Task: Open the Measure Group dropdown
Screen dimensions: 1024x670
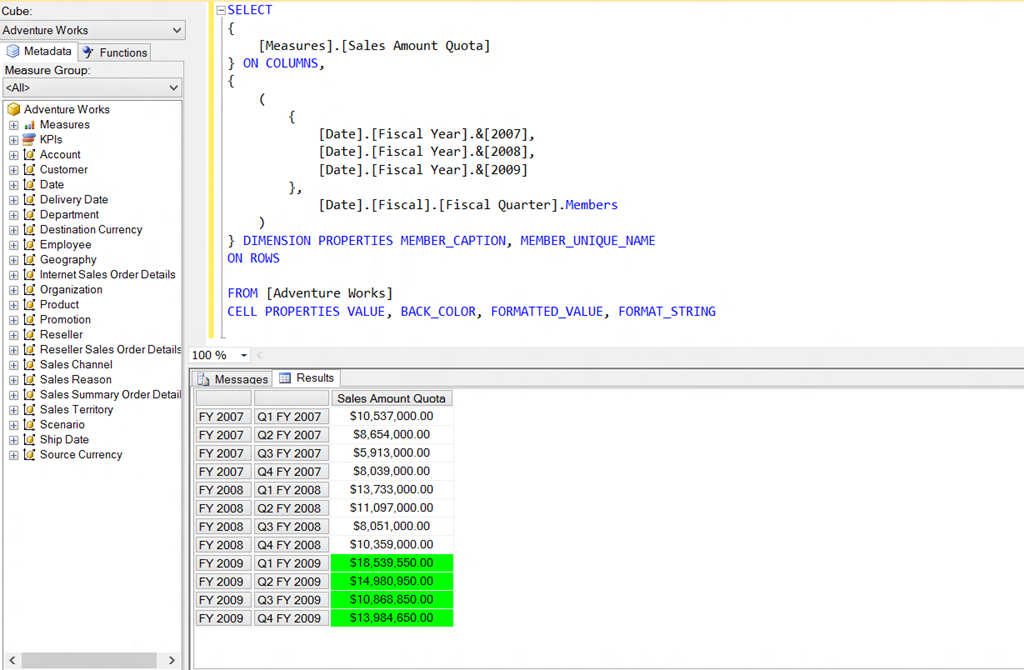Action: click(x=92, y=88)
